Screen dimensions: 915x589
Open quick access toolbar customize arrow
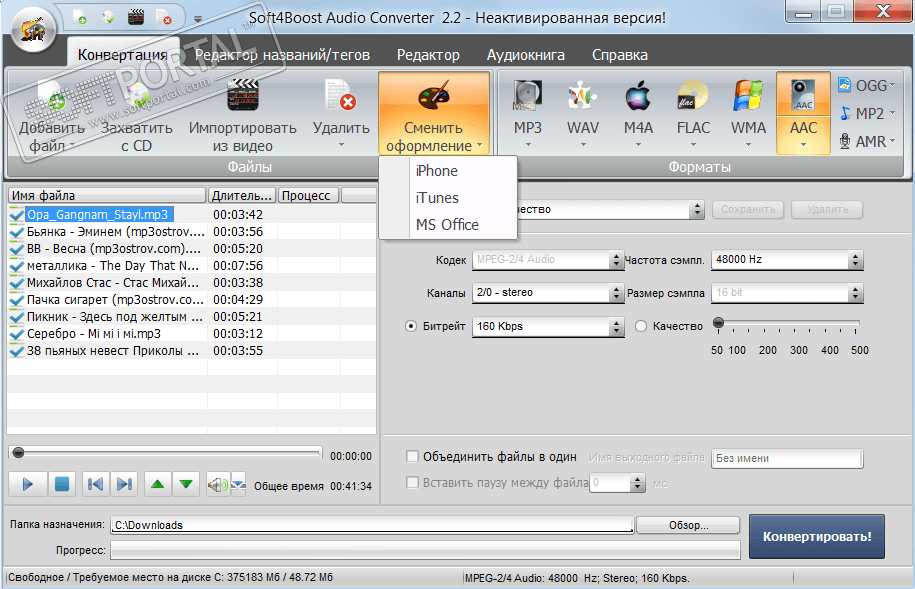(x=198, y=19)
